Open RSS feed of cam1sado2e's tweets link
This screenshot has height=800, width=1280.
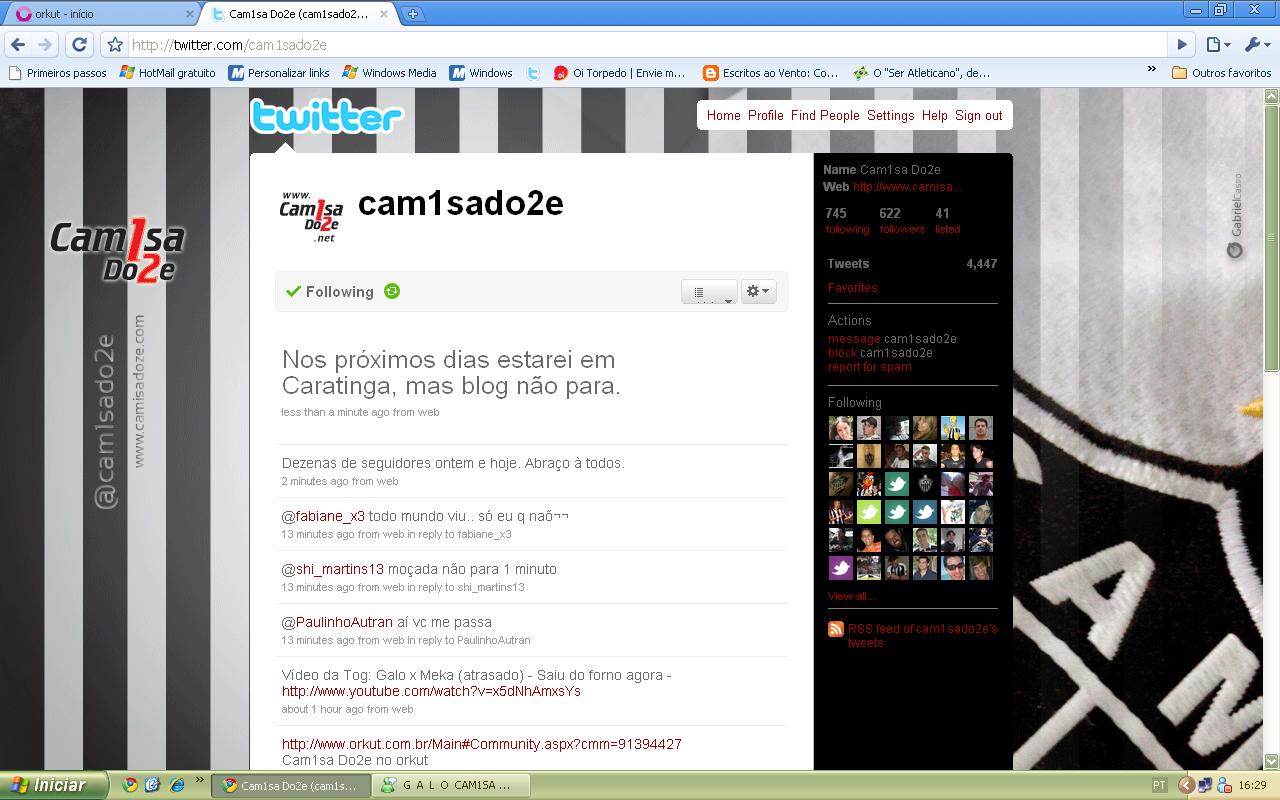pos(922,635)
